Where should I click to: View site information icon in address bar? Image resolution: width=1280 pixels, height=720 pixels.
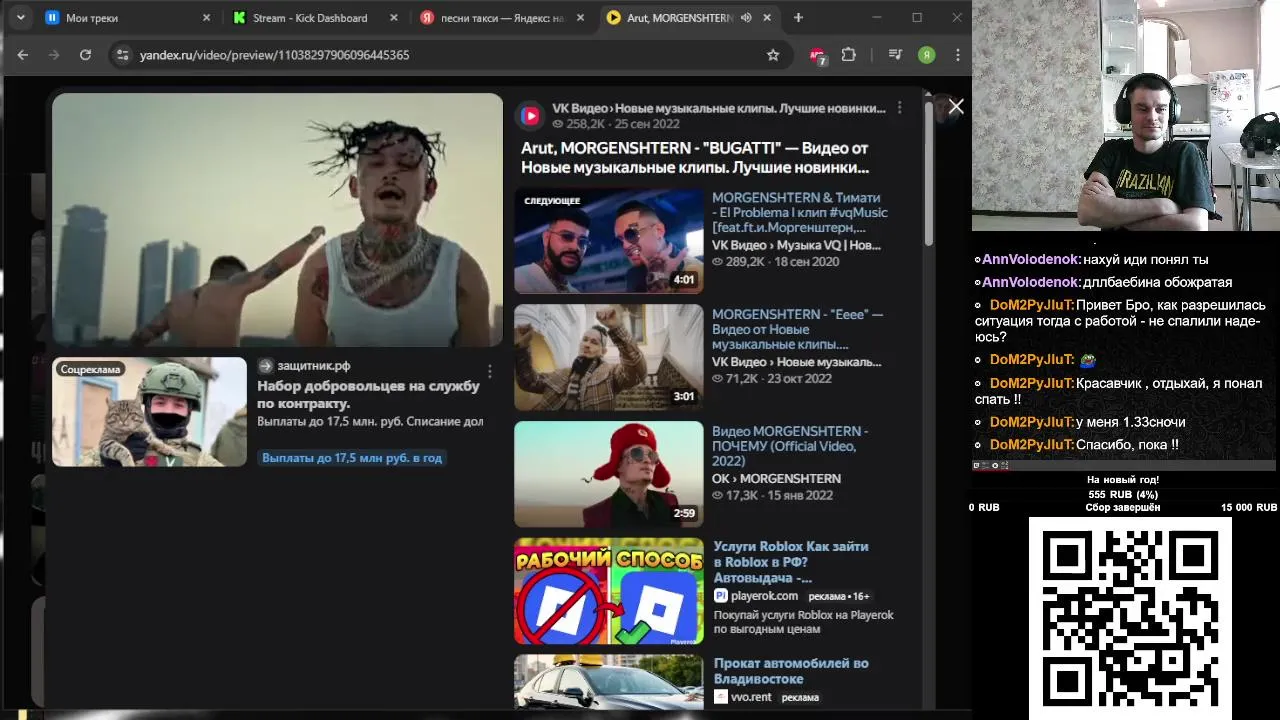122,55
